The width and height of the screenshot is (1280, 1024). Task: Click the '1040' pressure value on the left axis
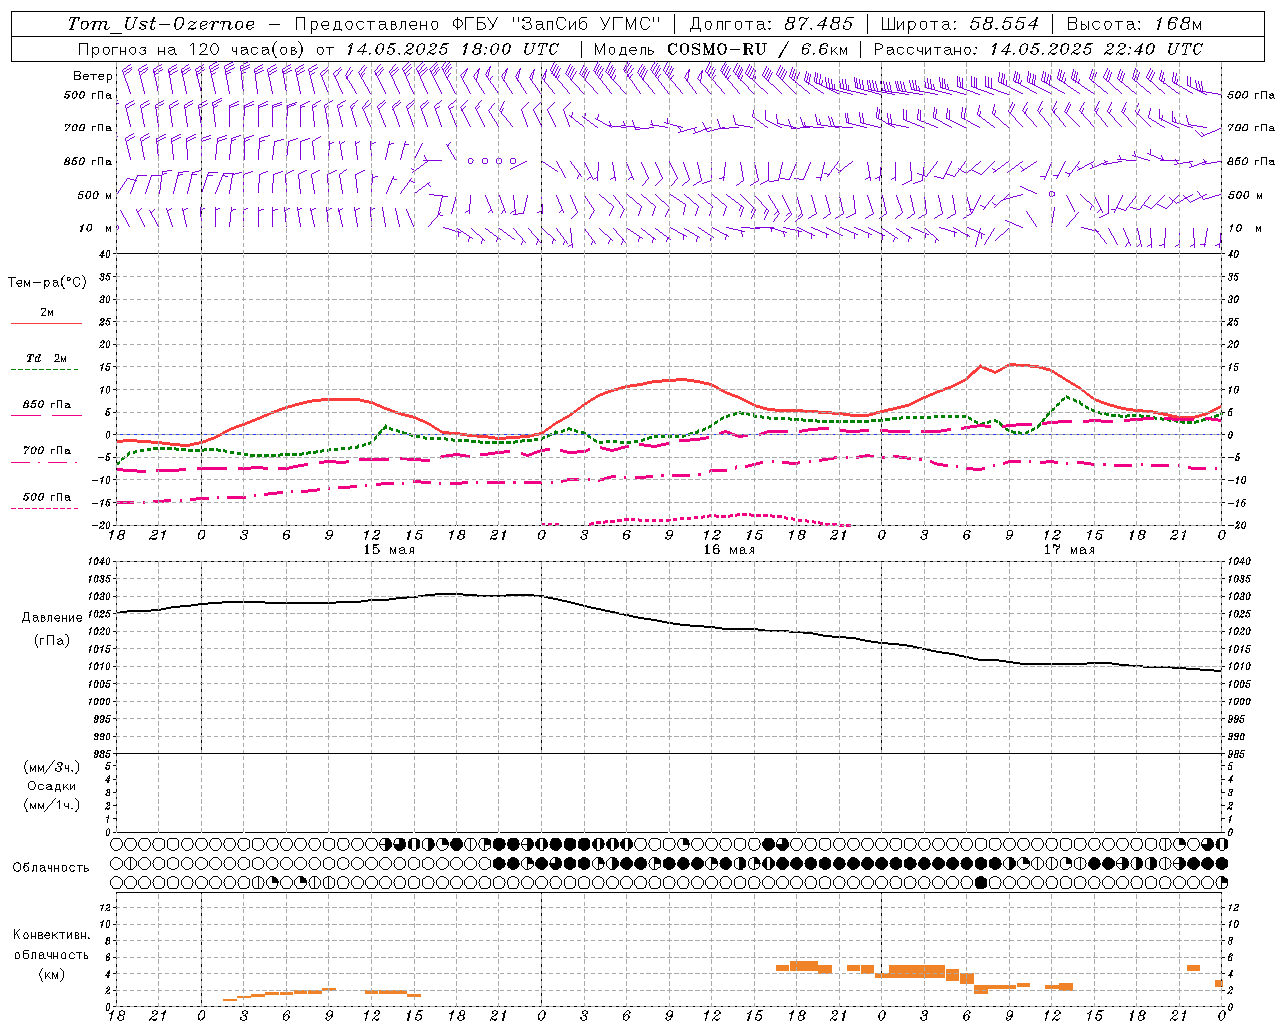tap(100, 562)
